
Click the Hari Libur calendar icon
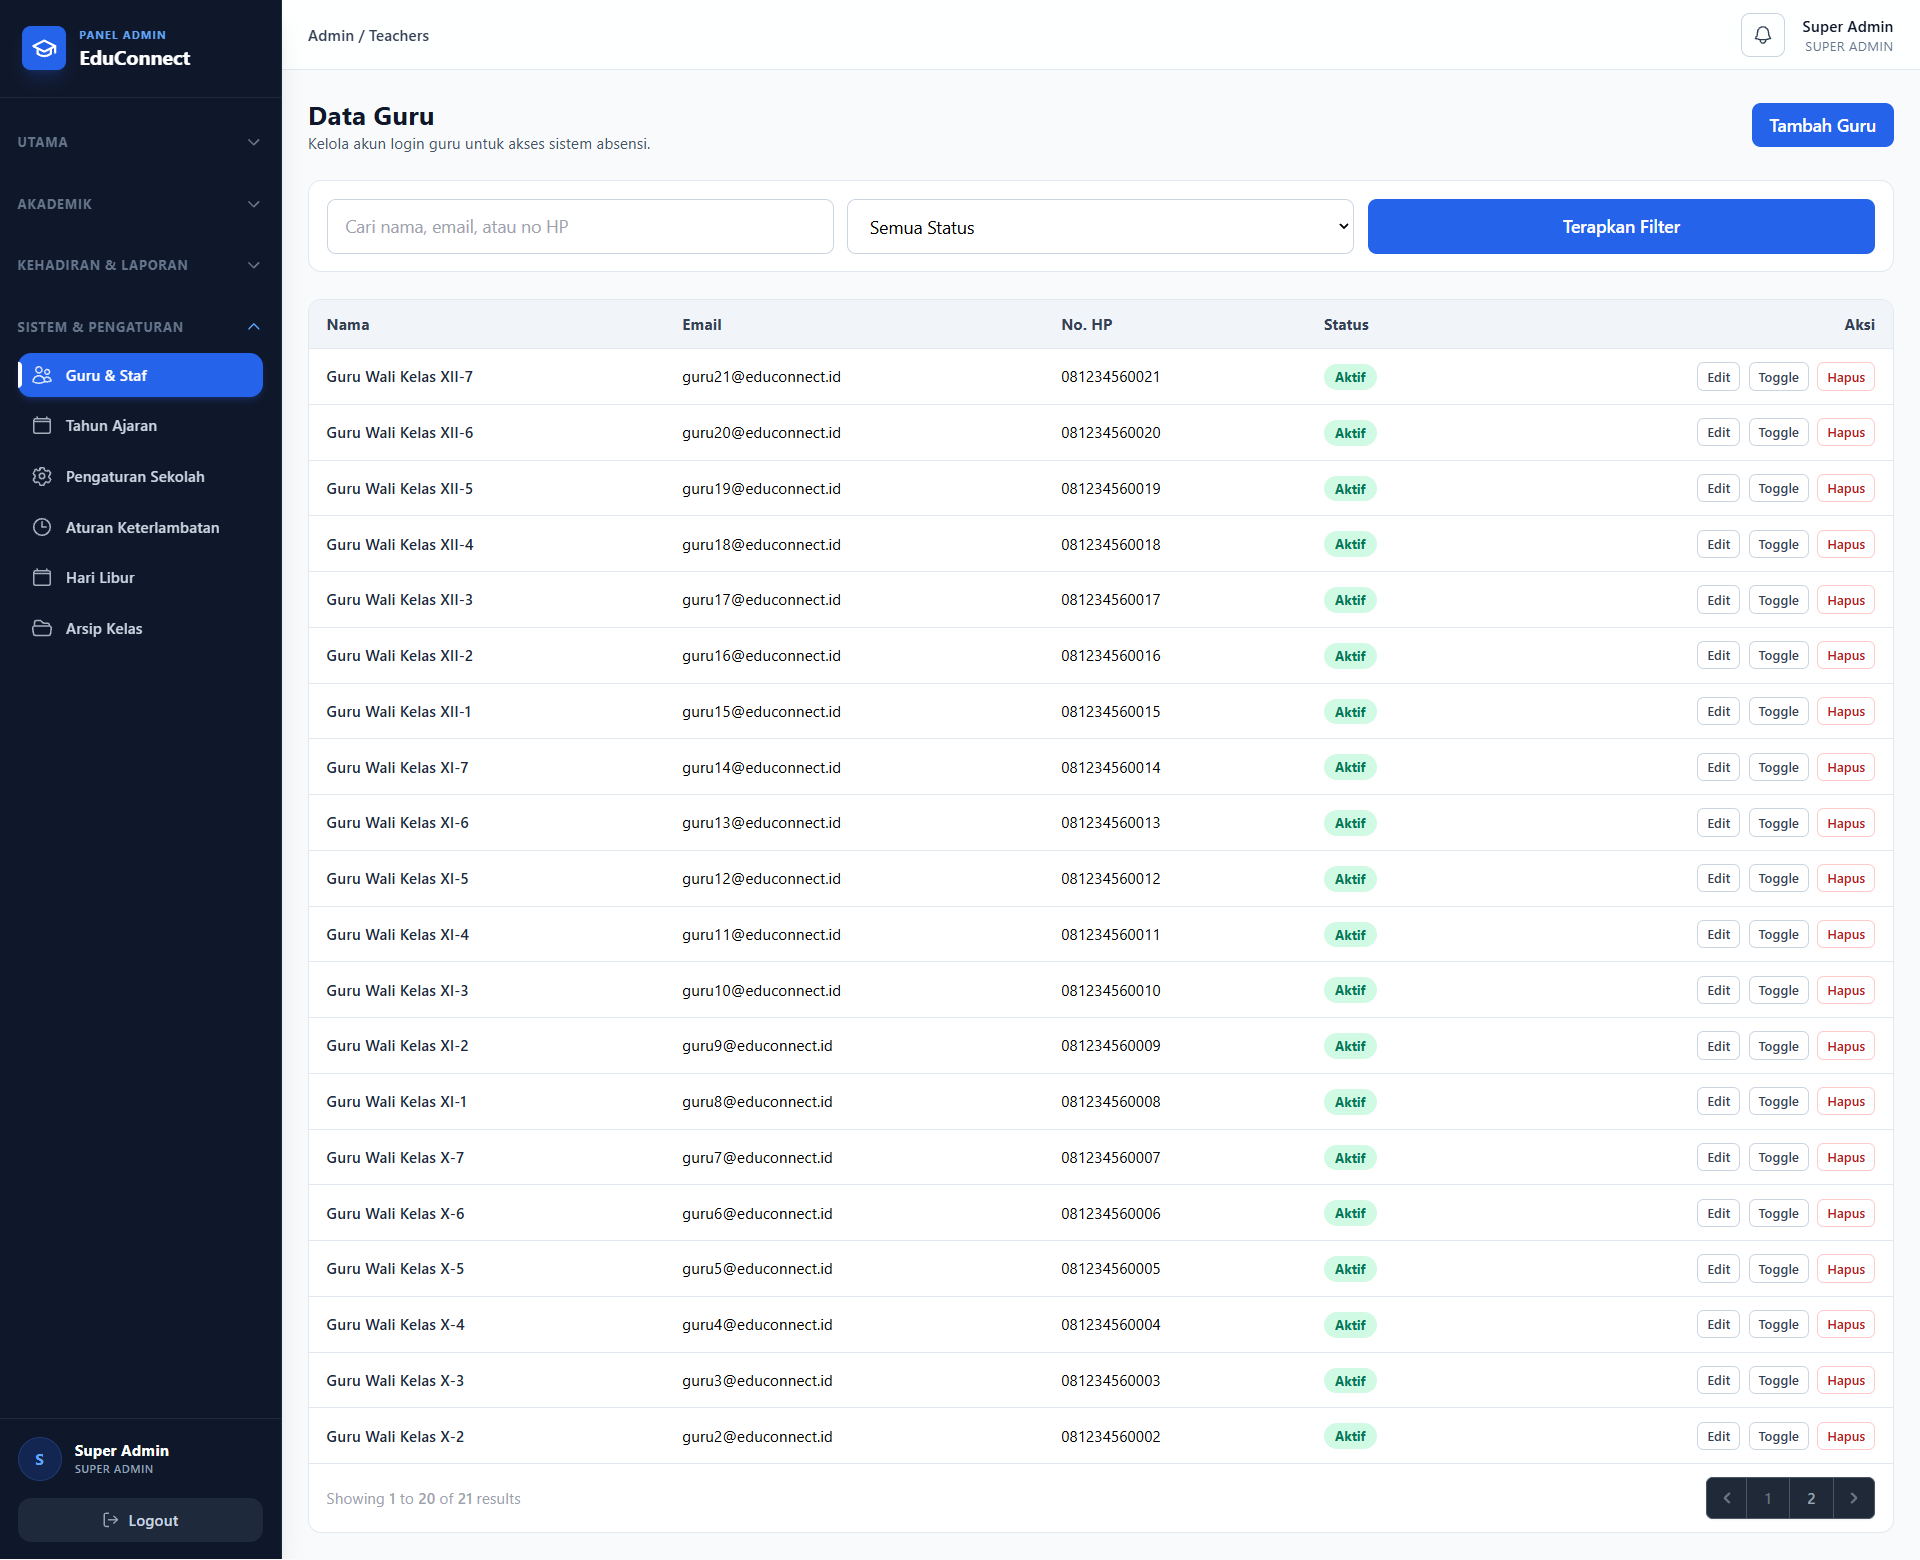click(42, 577)
